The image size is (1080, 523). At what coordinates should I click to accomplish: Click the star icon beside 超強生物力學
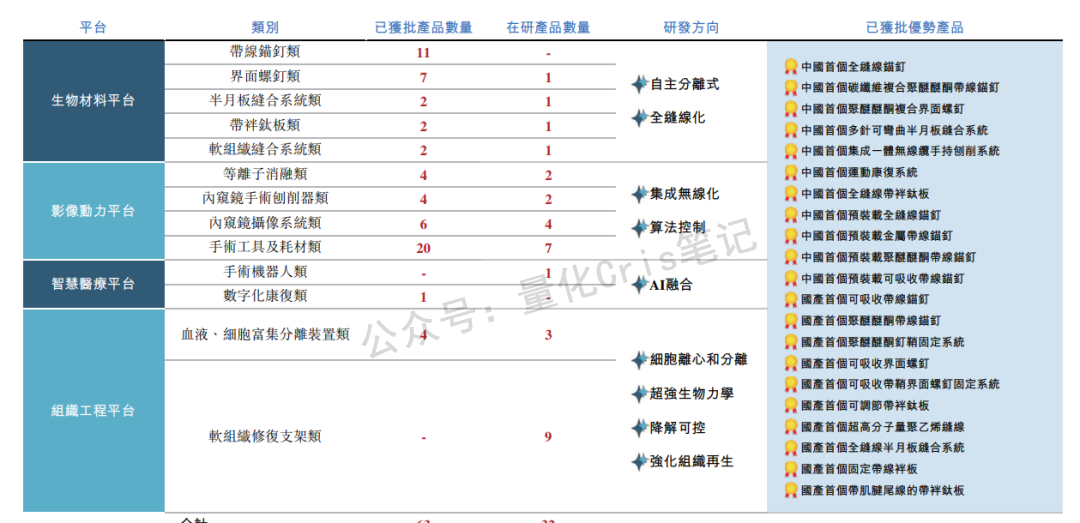click(x=640, y=394)
